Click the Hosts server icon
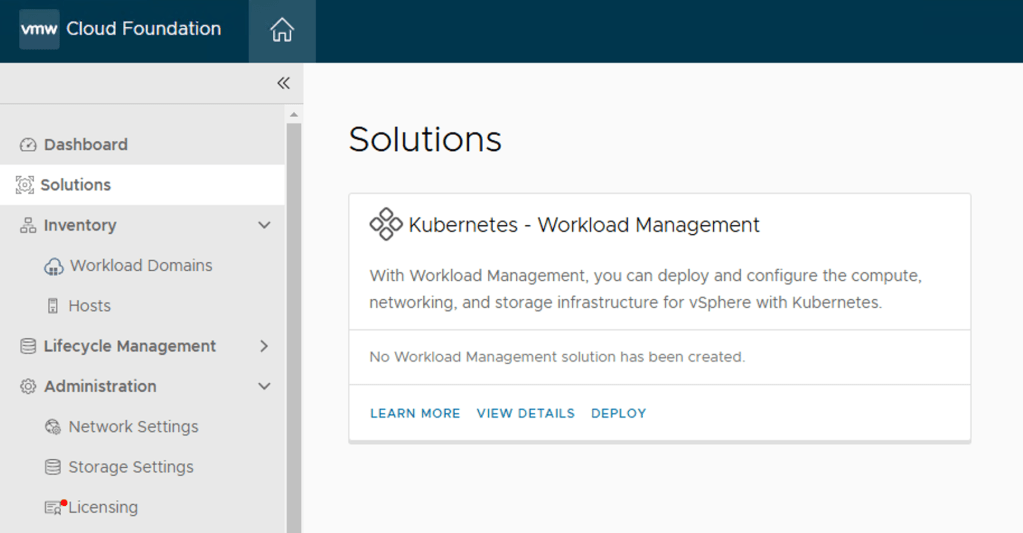The width and height of the screenshot is (1023, 533). [x=53, y=306]
